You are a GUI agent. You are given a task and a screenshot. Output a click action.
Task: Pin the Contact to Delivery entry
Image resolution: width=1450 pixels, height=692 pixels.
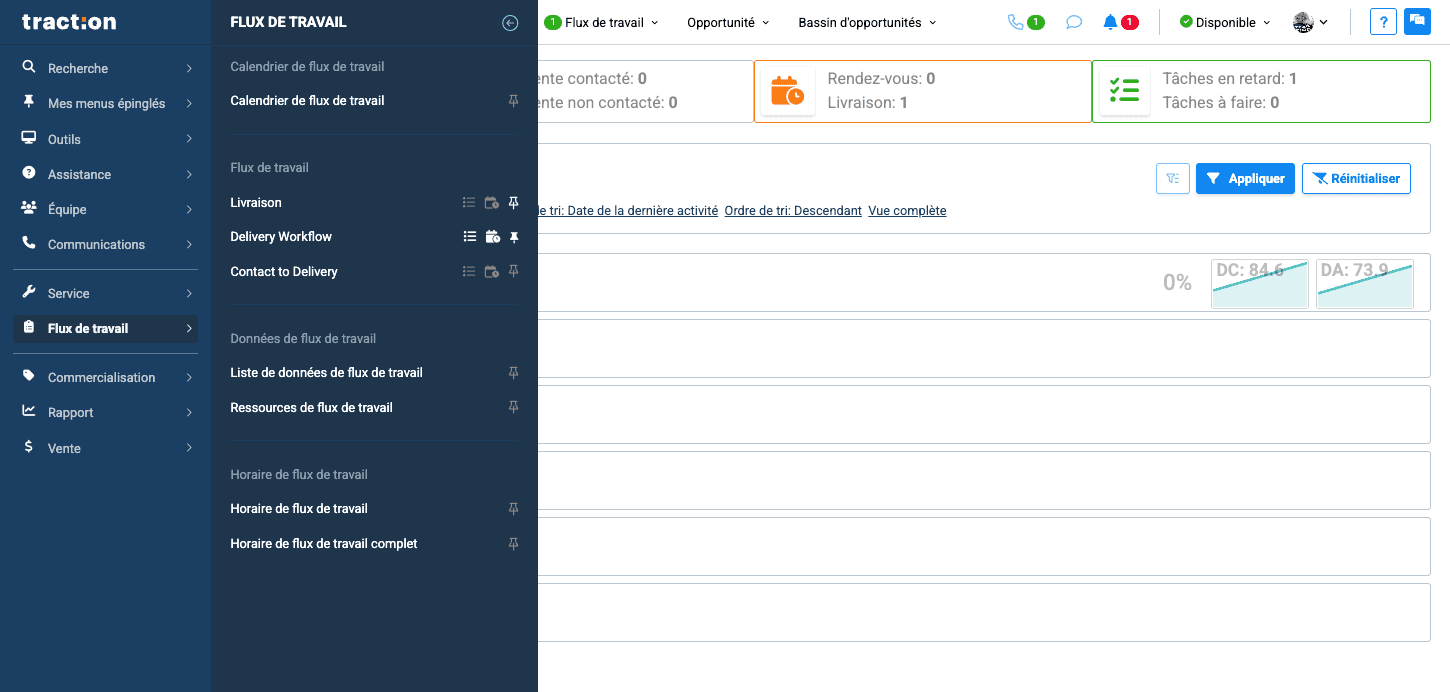(514, 272)
